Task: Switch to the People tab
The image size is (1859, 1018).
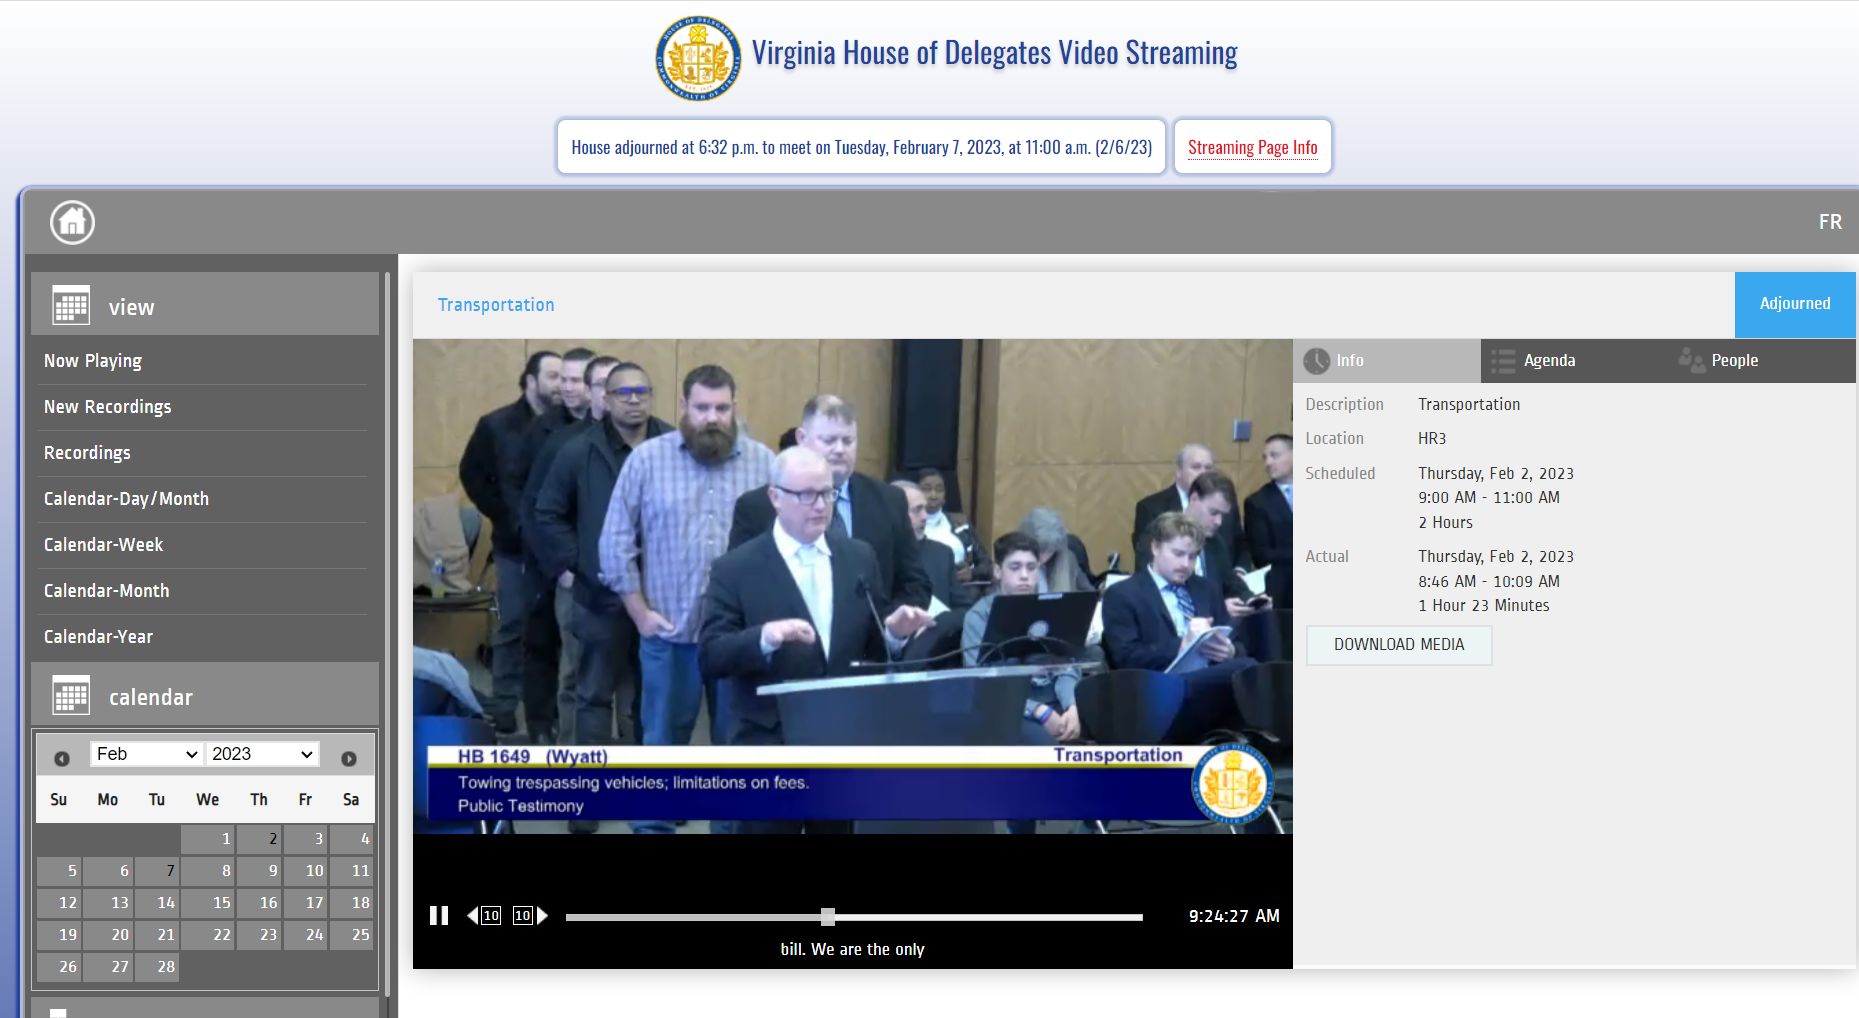Action: [x=1761, y=360]
